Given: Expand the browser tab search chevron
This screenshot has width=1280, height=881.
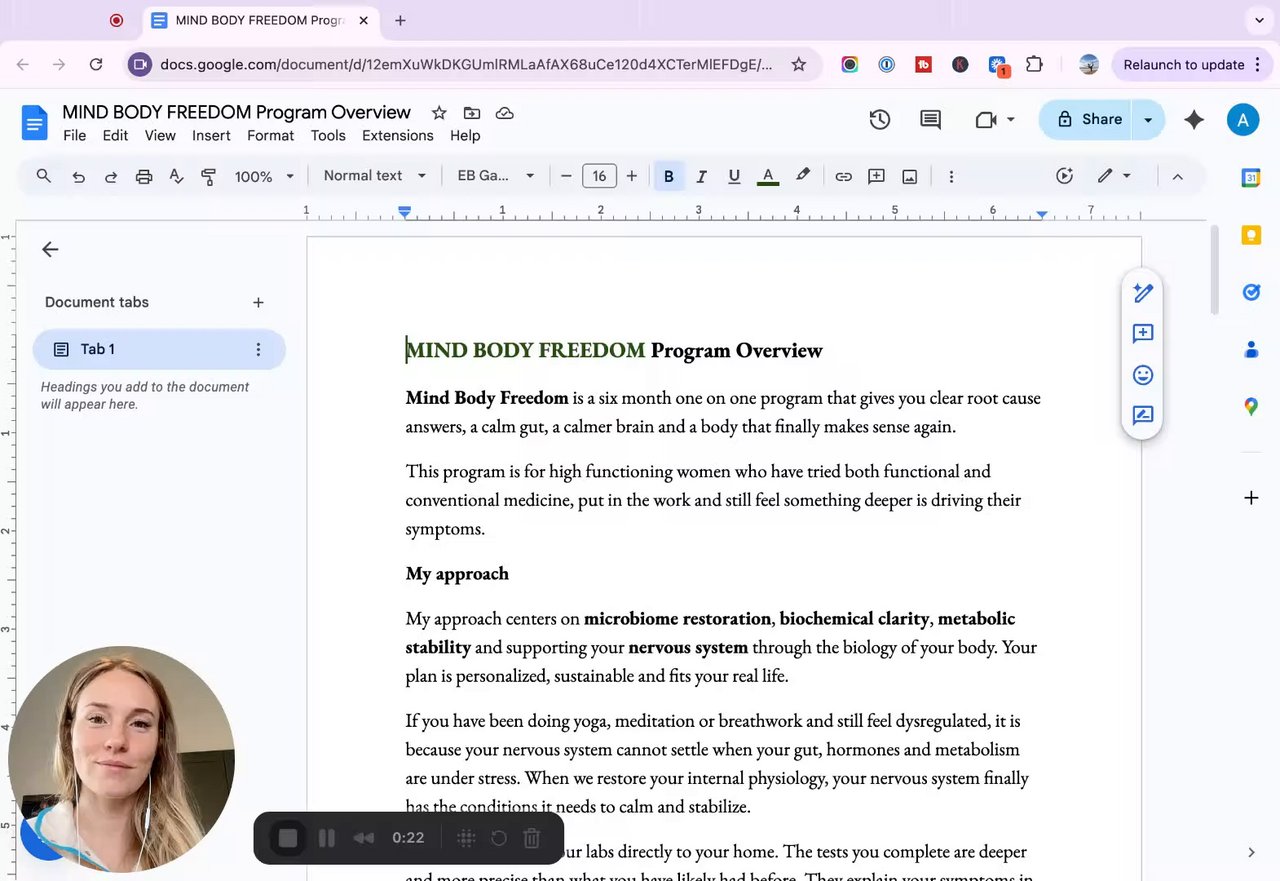Looking at the screenshot, I should click(x=1259, y=20).
